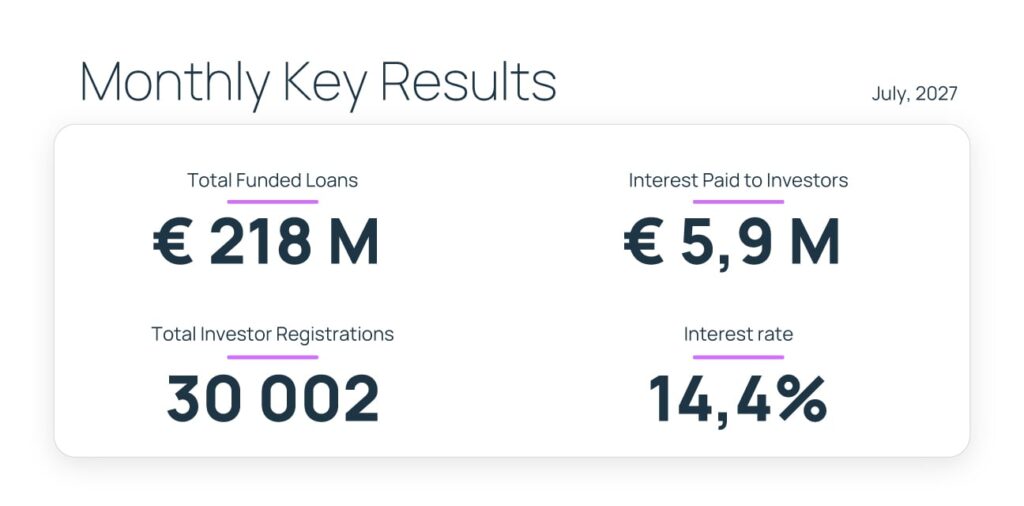Click the Total Funded Loans label
Image resolution: width=1024 pixels, height=506 pixels.
(x=272, y=180)
